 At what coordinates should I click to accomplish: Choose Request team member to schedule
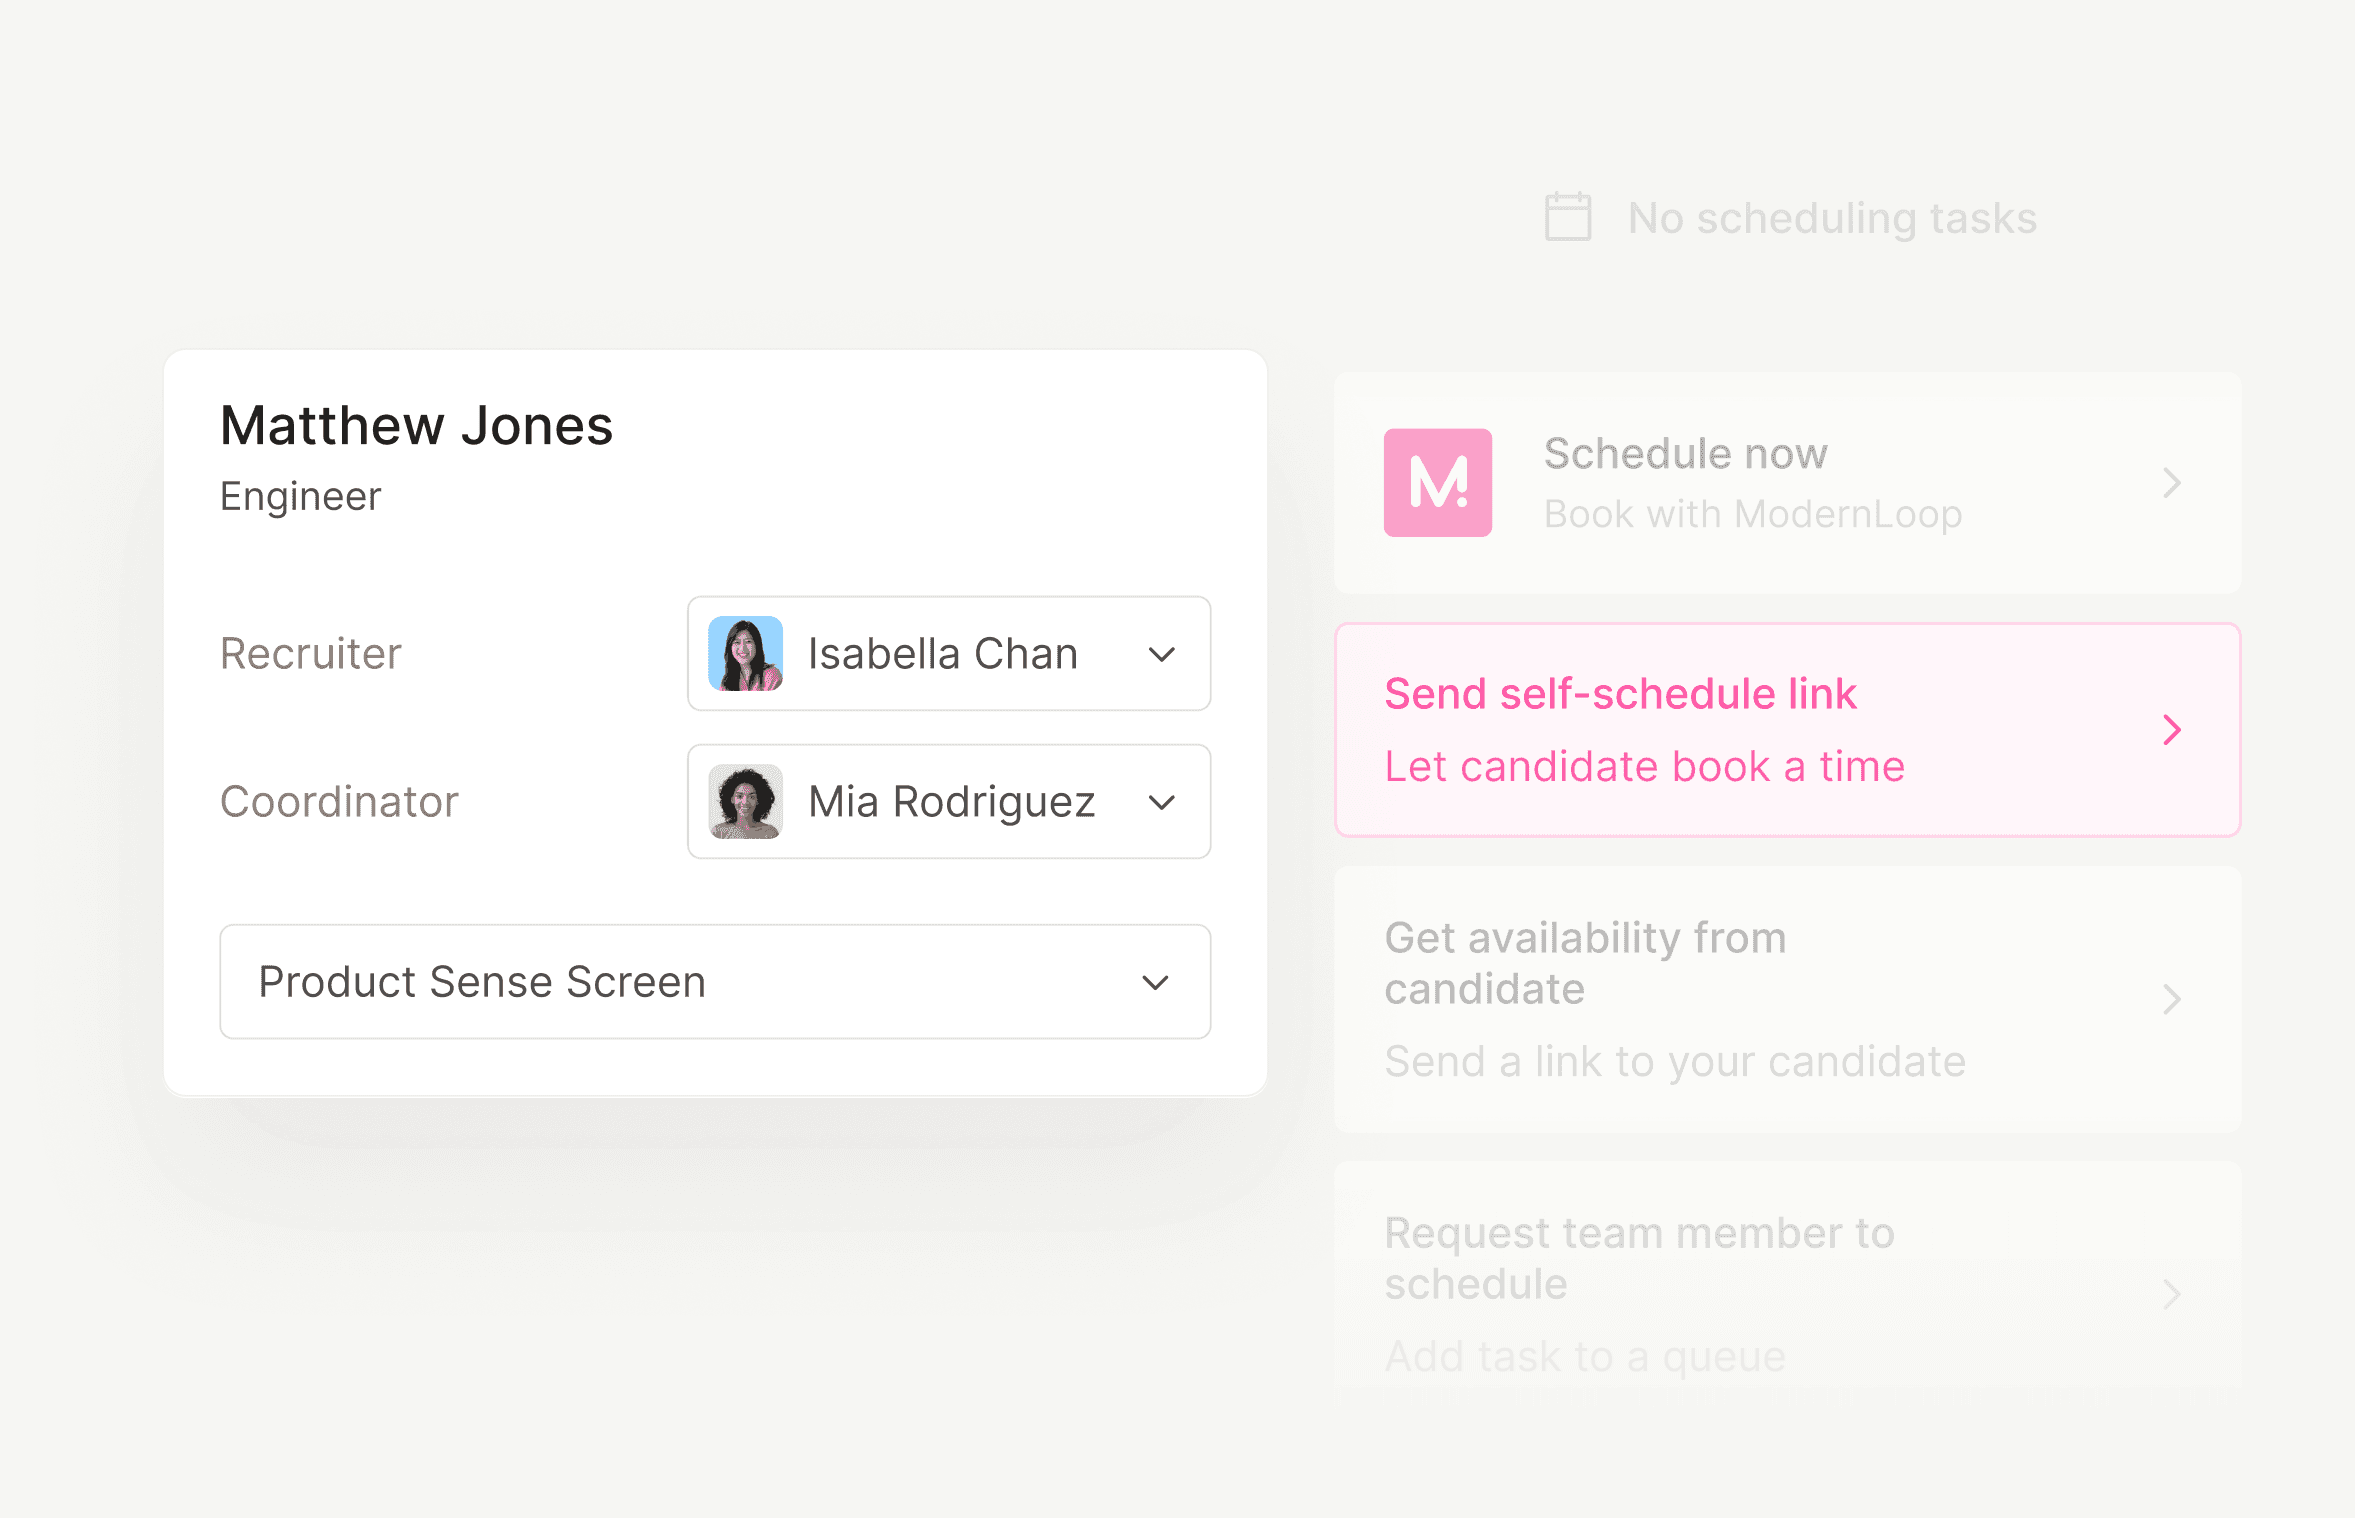coord(1639,1258)
